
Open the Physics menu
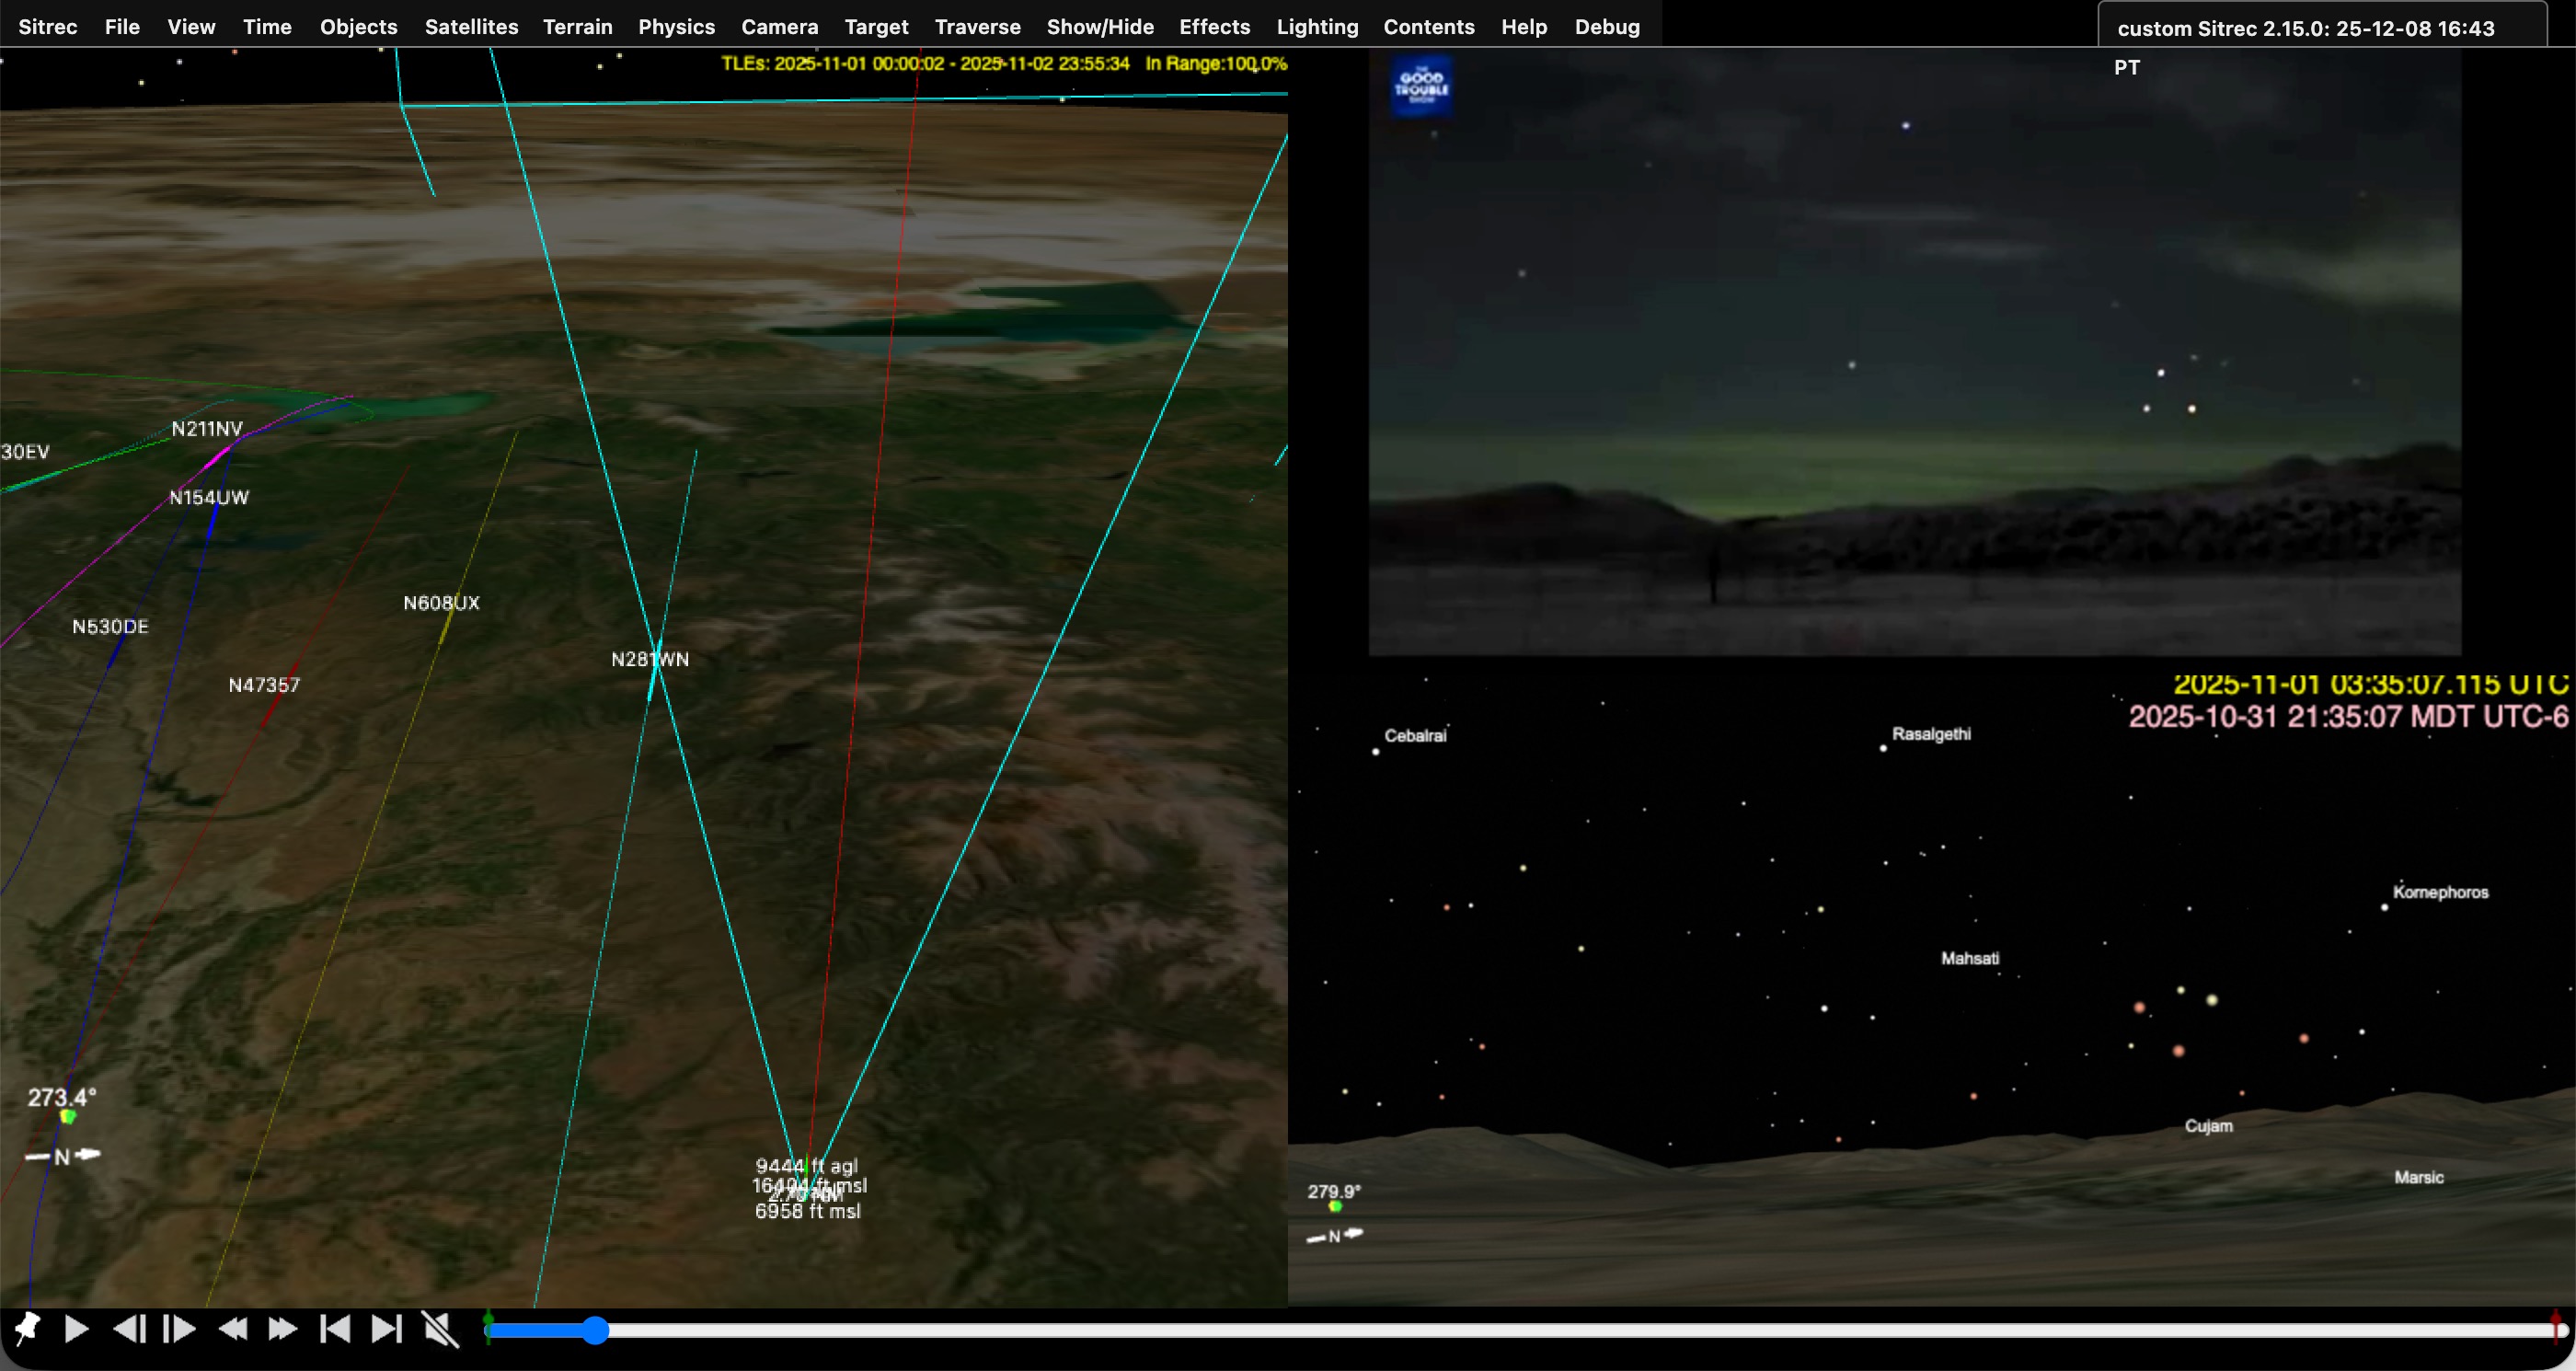676,27
